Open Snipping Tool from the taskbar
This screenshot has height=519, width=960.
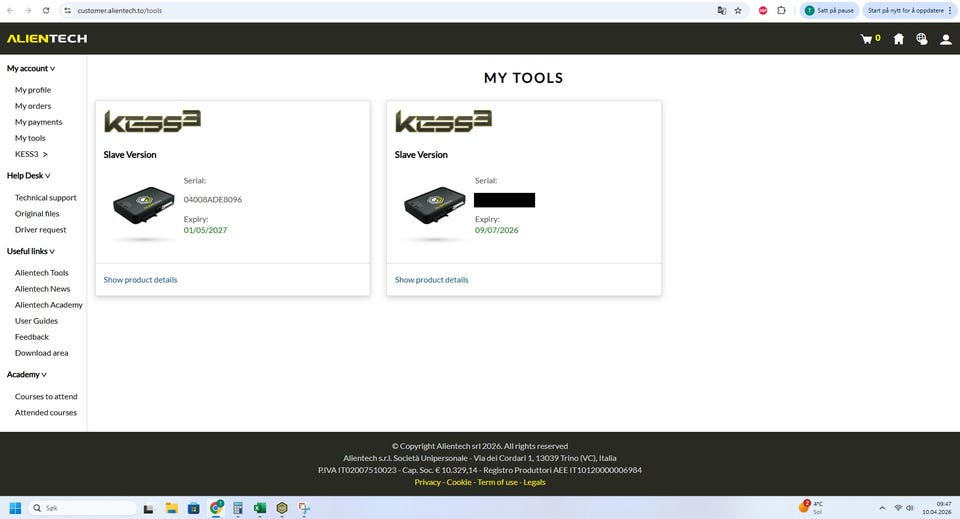(x=304, y=508)
